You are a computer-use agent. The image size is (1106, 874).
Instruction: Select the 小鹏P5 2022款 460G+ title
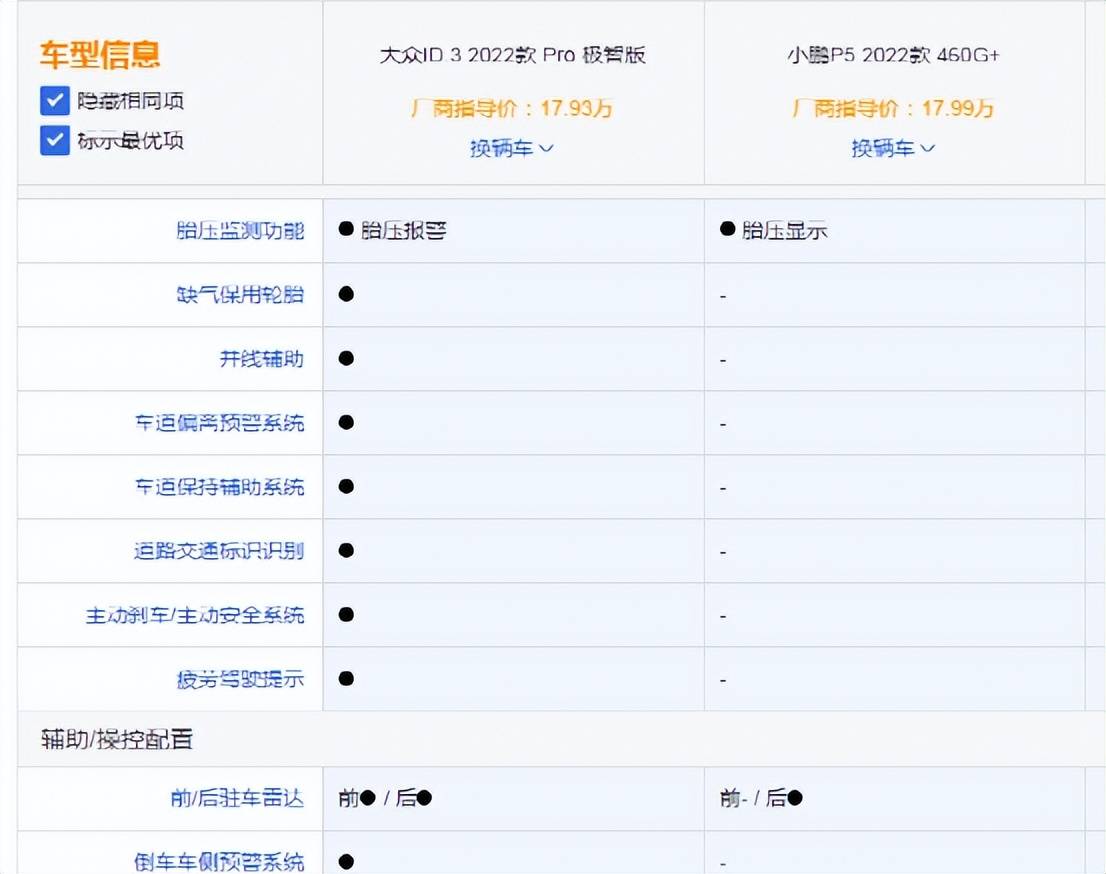pyautogui.click(x=894, y=55)
